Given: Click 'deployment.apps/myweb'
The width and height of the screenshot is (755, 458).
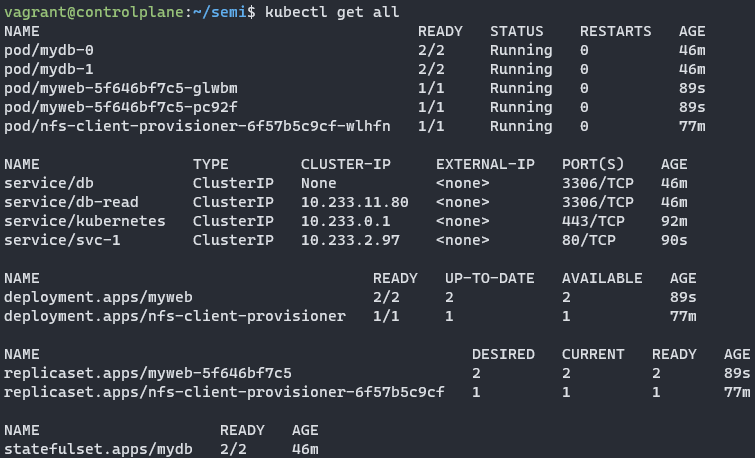Looking at the screenshot, I should [x=98, y=298].
